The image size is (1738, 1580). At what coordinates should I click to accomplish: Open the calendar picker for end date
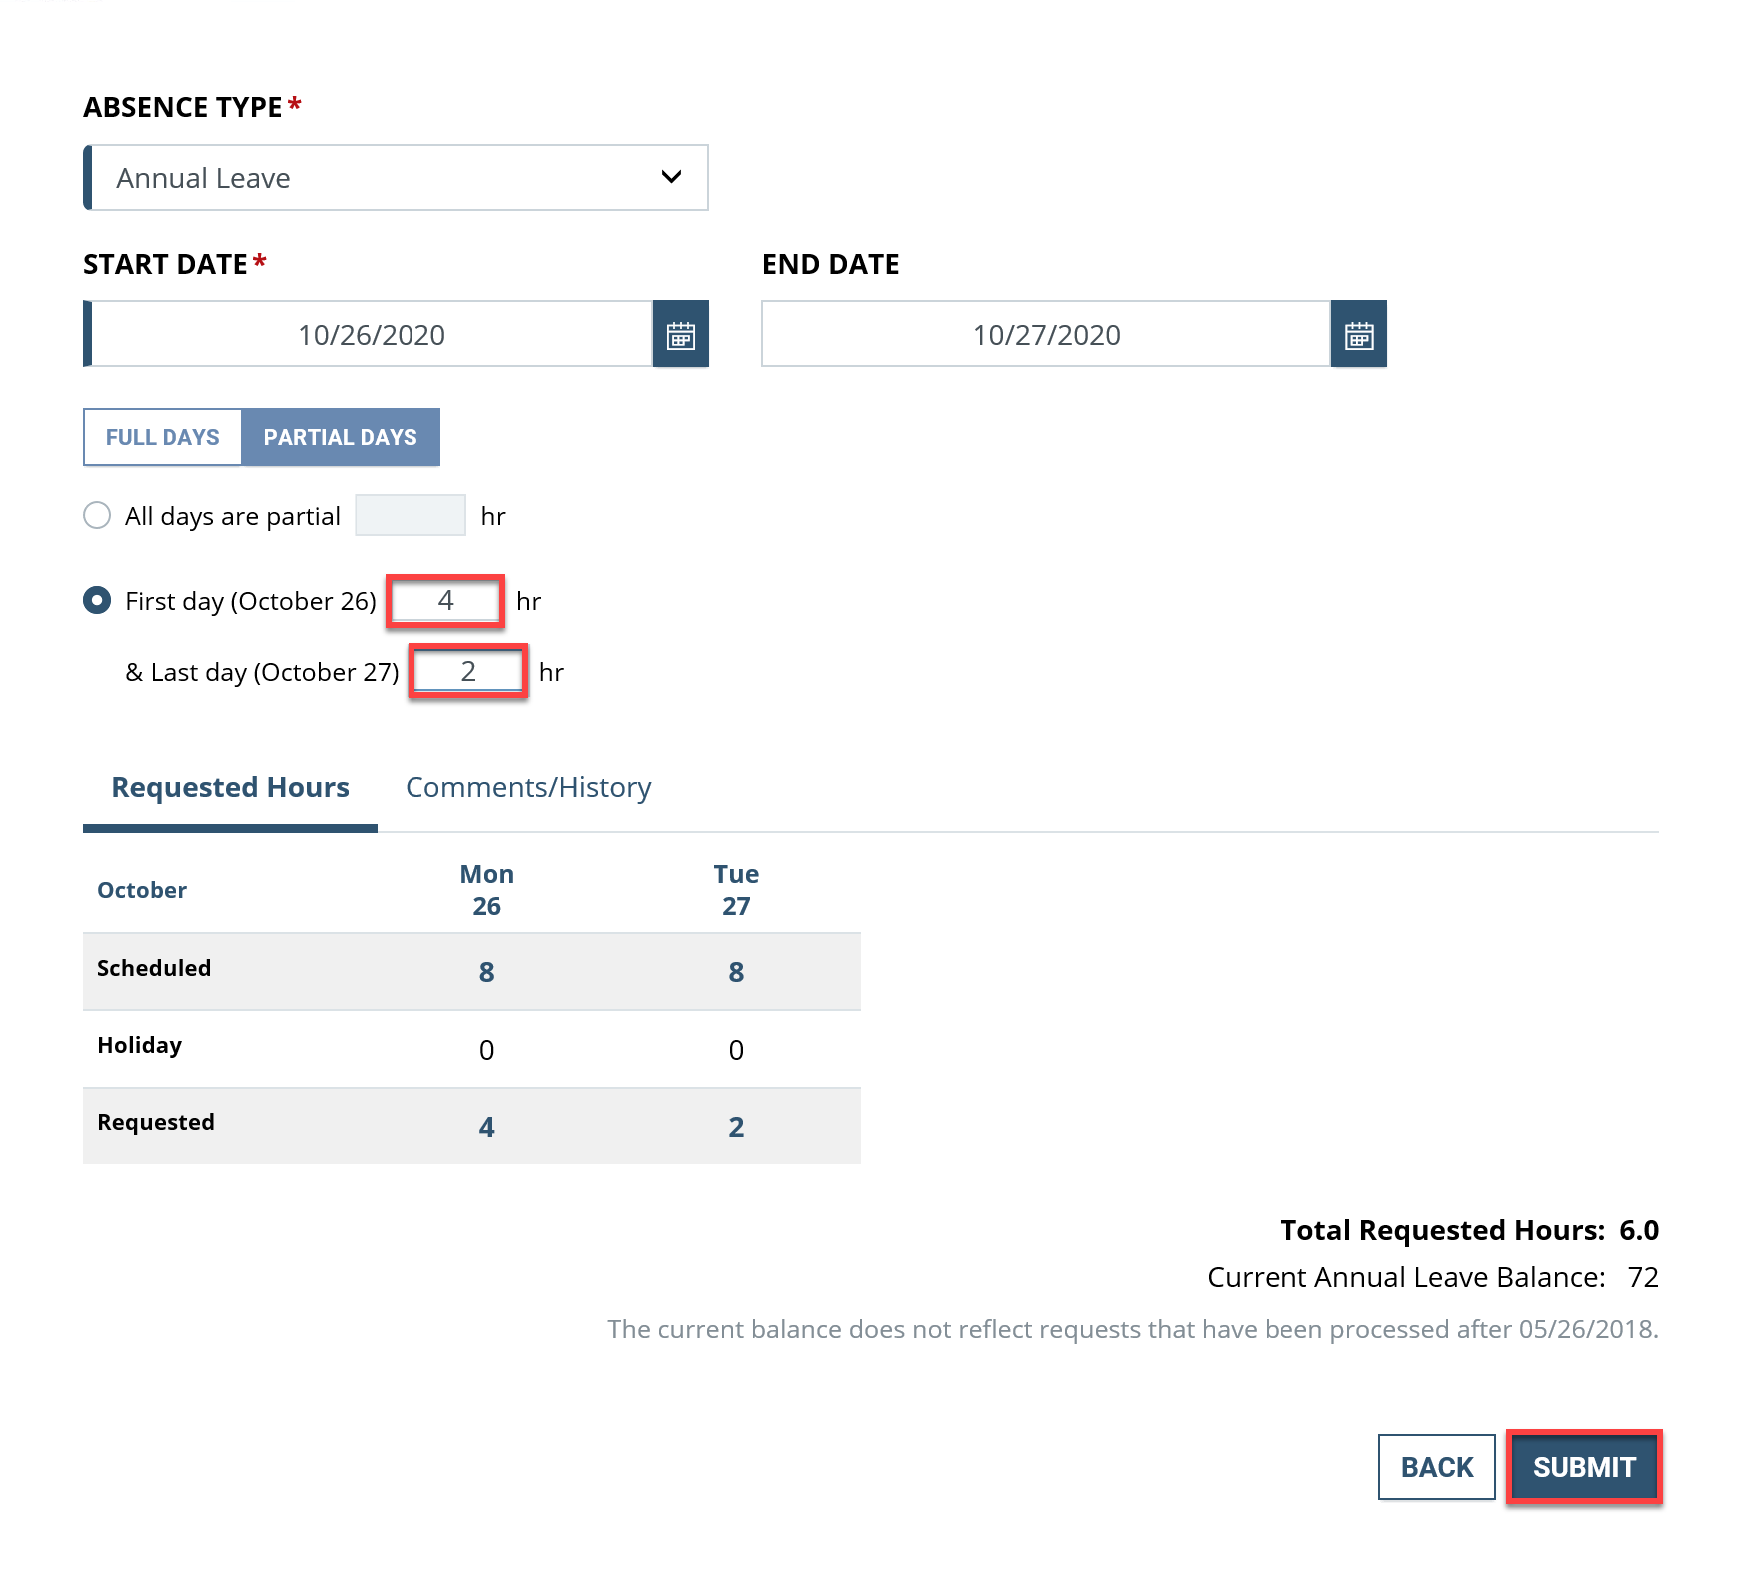pos(1359,334)
